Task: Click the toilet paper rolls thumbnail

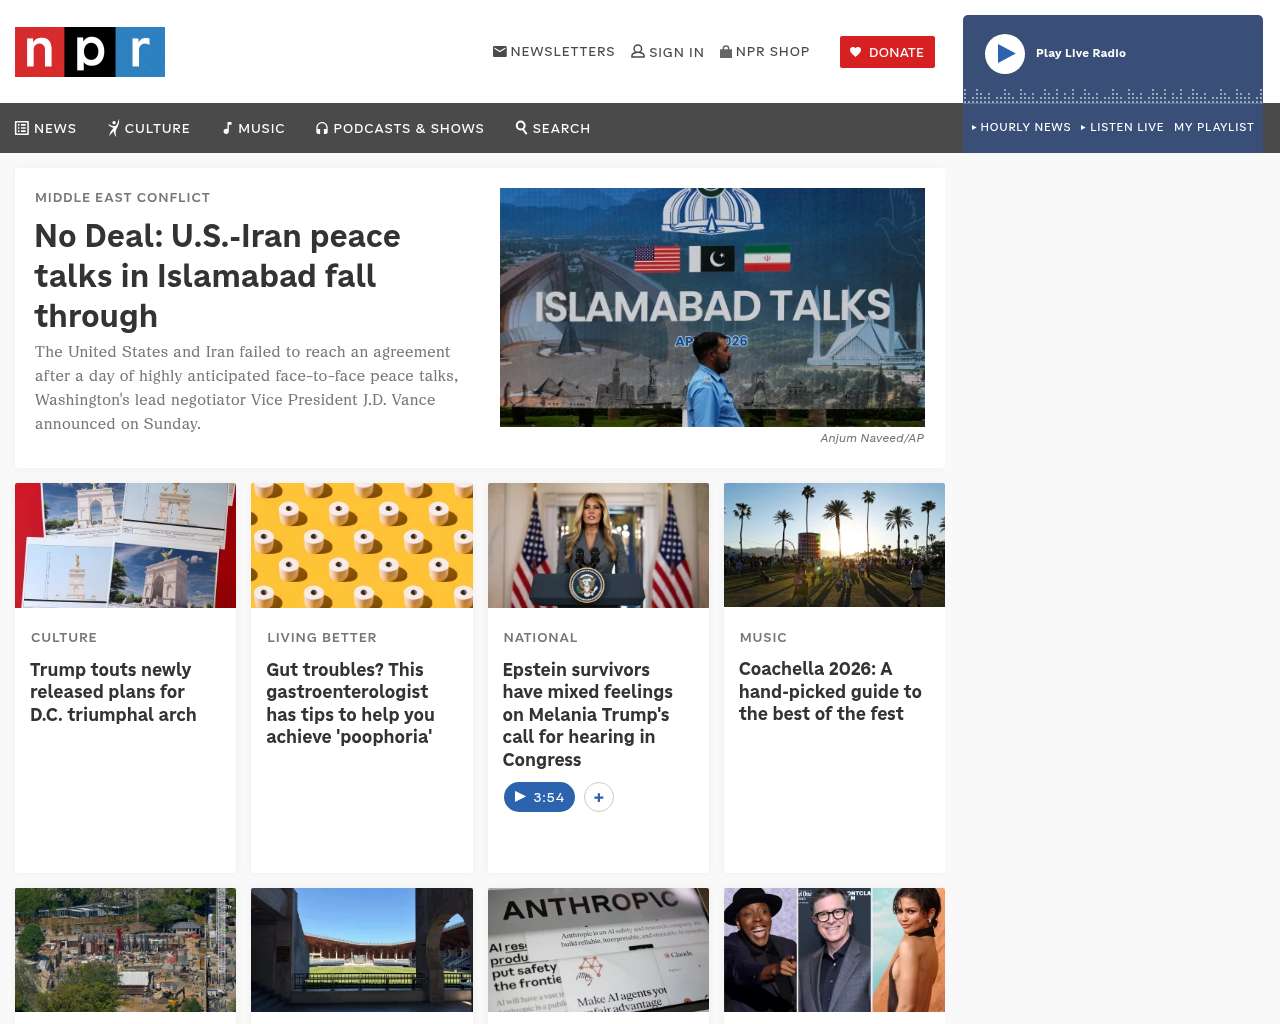Action: [x=361, y=545]
